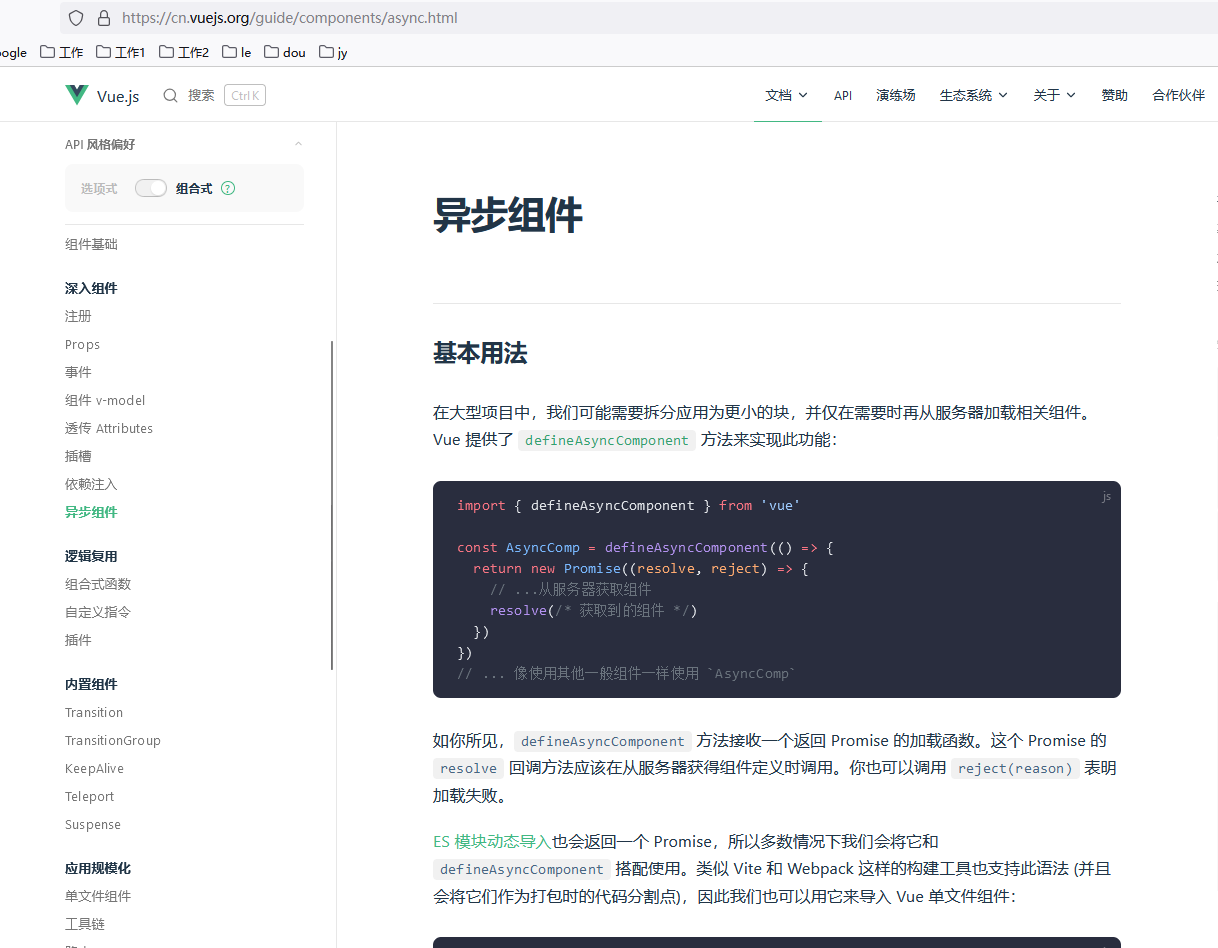This screenshot has height=948, width=1218.
Task: Open the le bookmark folder
Action: [x=238, y=52]
